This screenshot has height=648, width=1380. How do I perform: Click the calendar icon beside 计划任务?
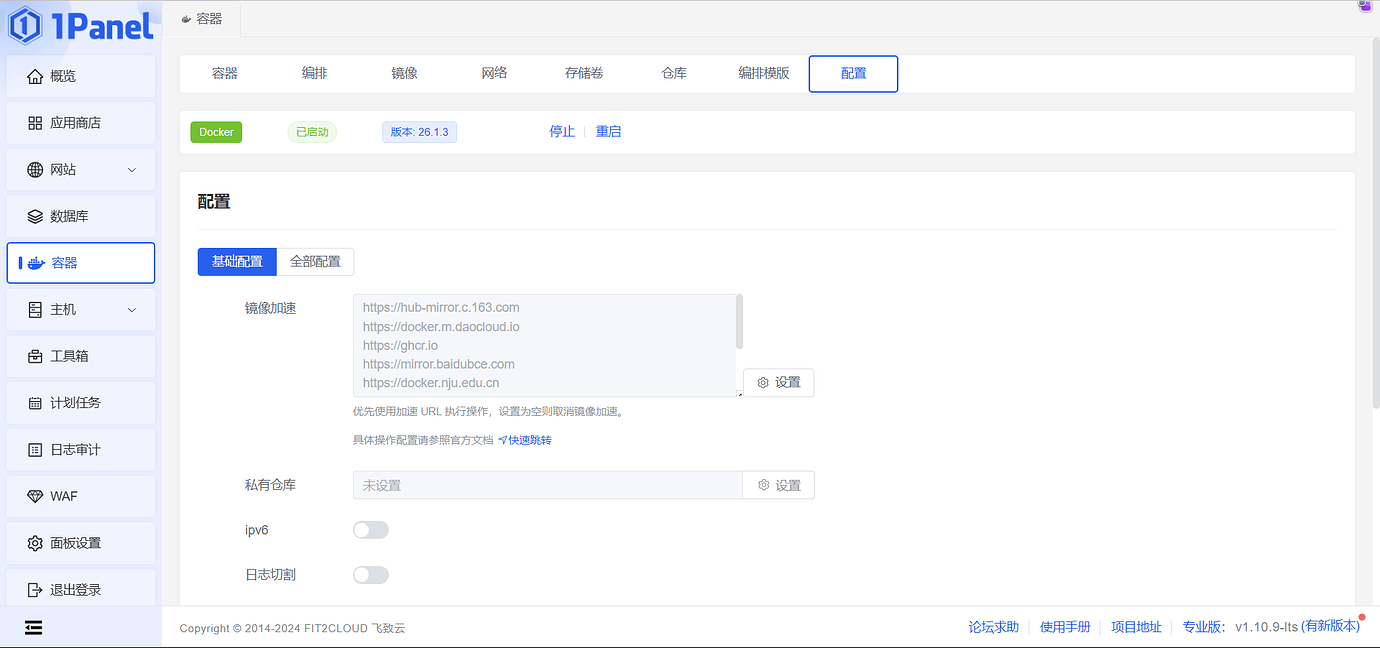[x=35, y=403]
